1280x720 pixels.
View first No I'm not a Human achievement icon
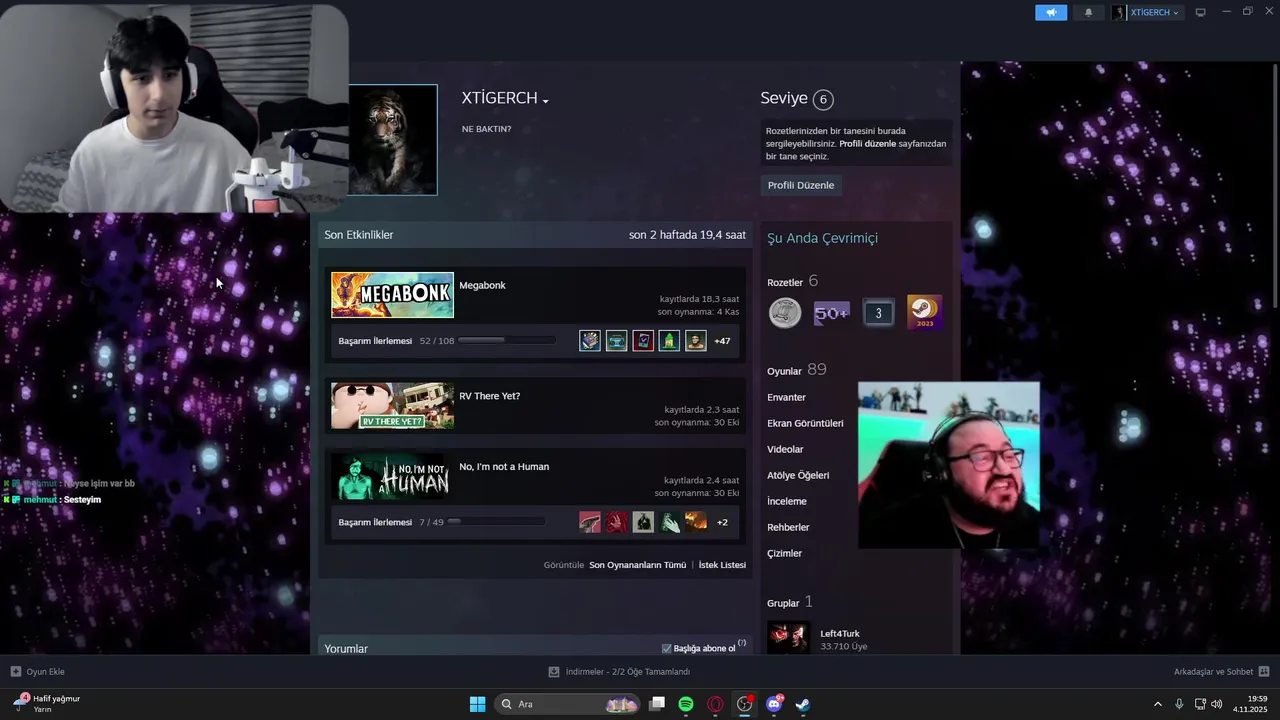tap(590, 522)
